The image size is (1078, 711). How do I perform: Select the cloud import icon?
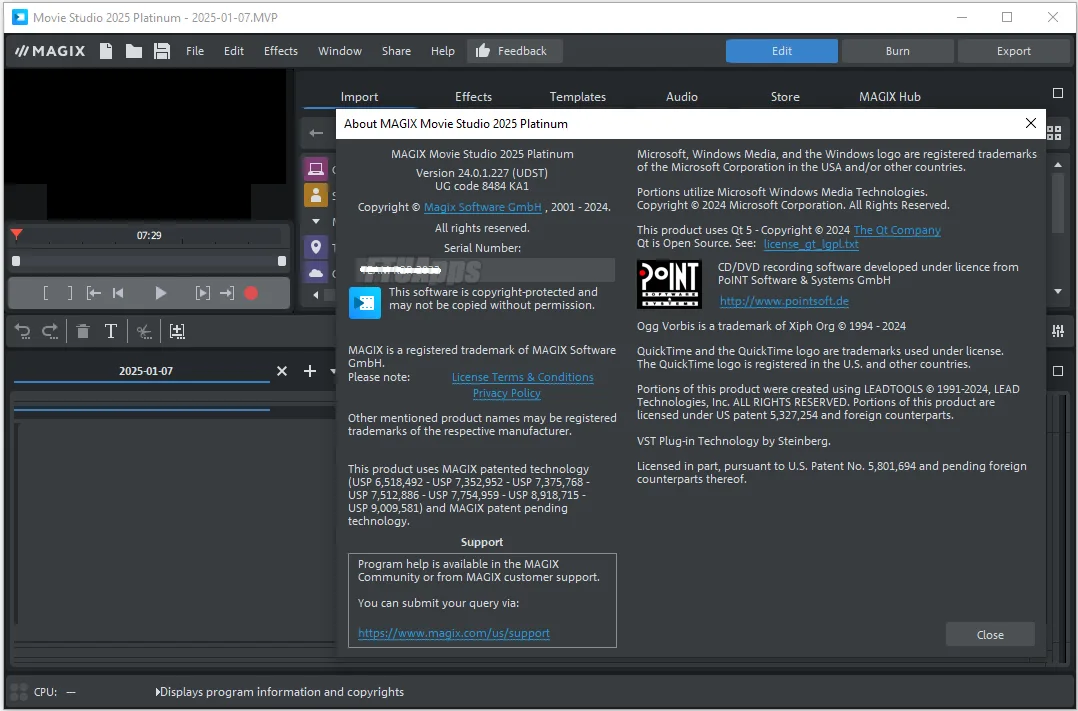pos(316,273)
